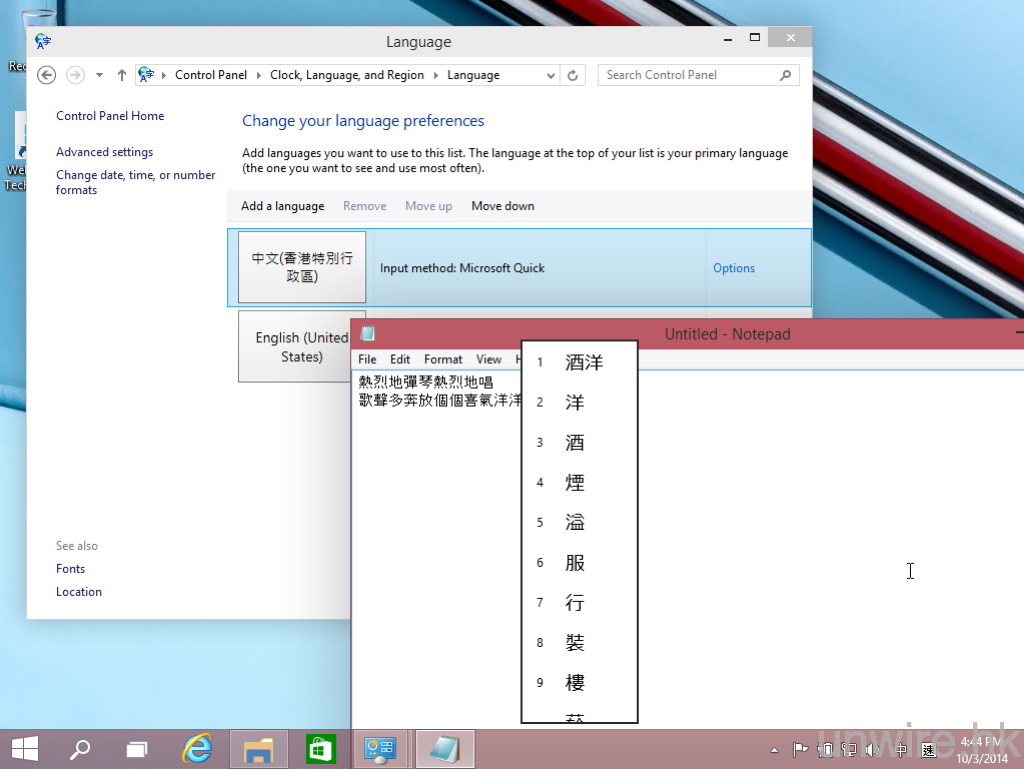Click the Up one level arrow
The height and width of the screenshot is (769, 1024).
(122, 75)
